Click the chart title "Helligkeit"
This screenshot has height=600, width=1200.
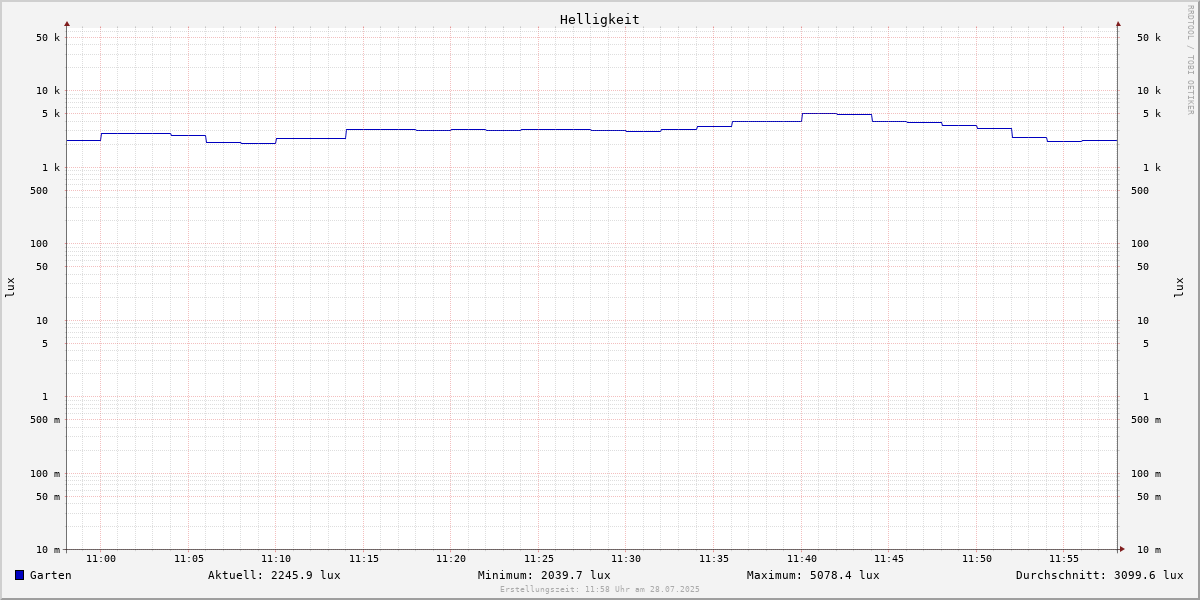[600, 19]
